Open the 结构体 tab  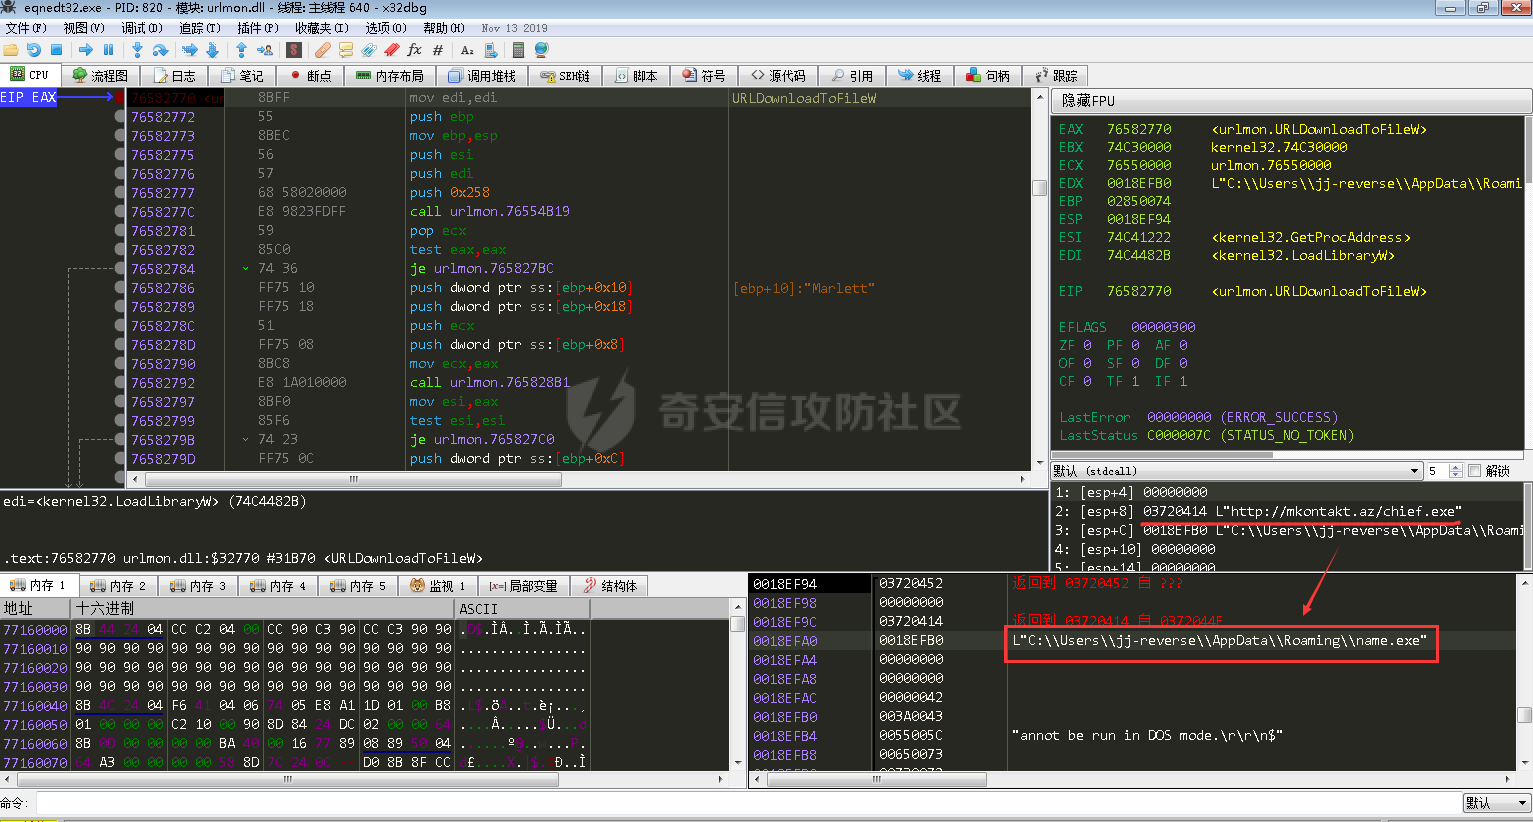click(x=610, y=586)
